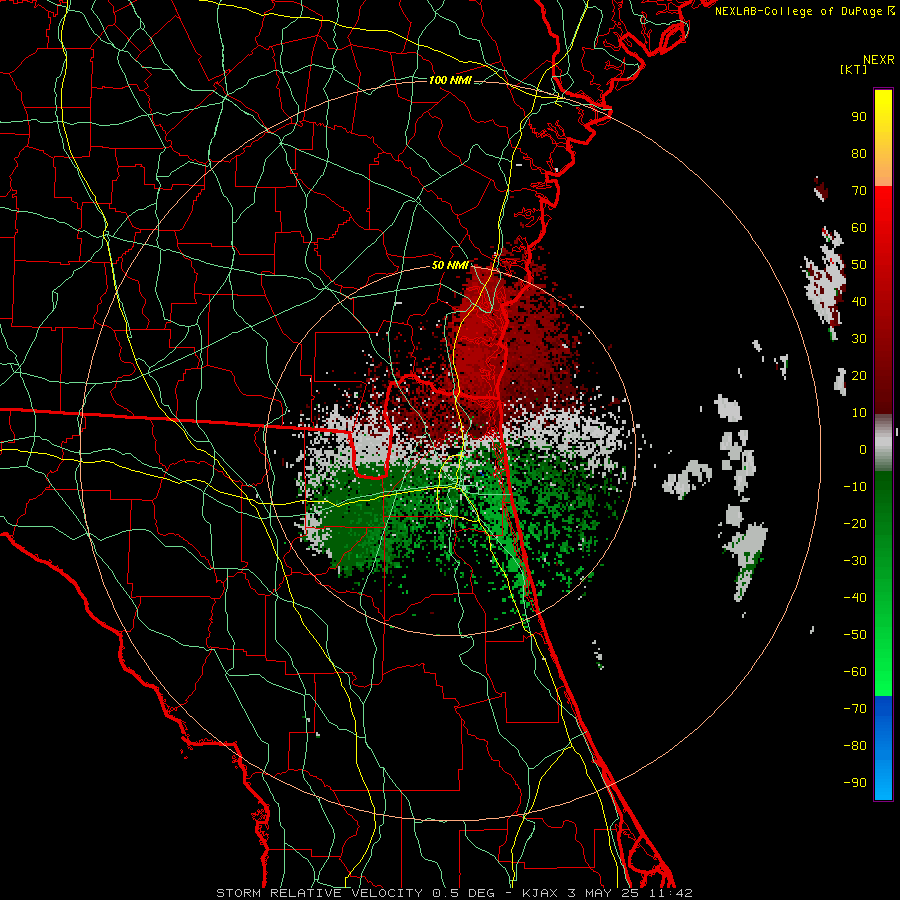Image resolution: width=900 pixels, height=900 pixels.
Task: Select the 50 NMI range ring label
Action: coord(451,265)
